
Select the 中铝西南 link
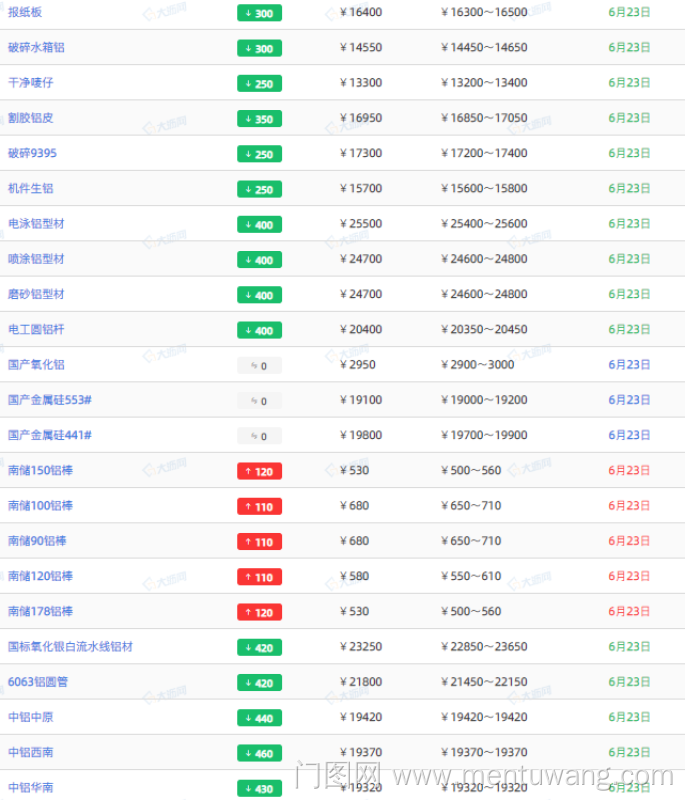pyautogui.click(x=30, y=752)
